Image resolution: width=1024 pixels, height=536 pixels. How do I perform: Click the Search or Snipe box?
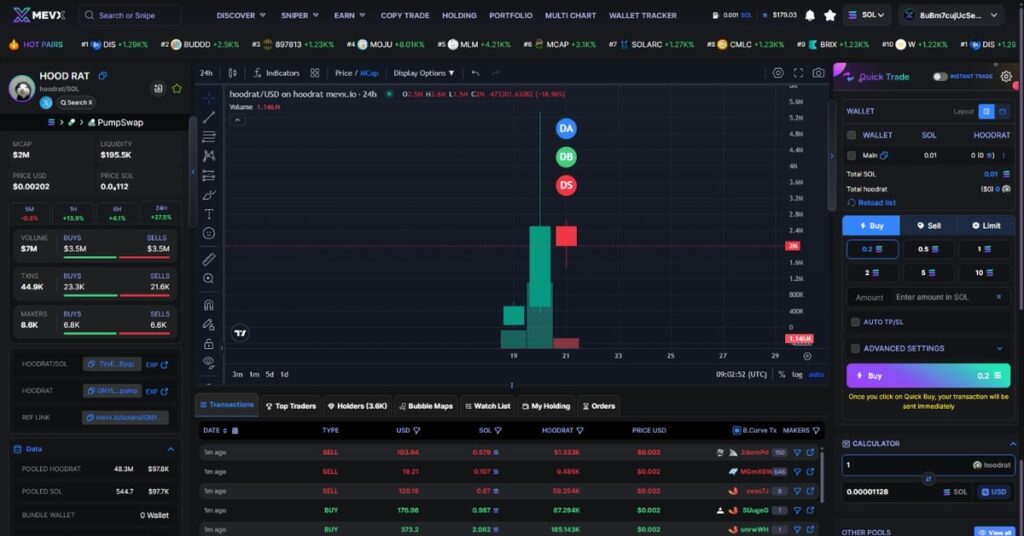(x=130, y=15)
